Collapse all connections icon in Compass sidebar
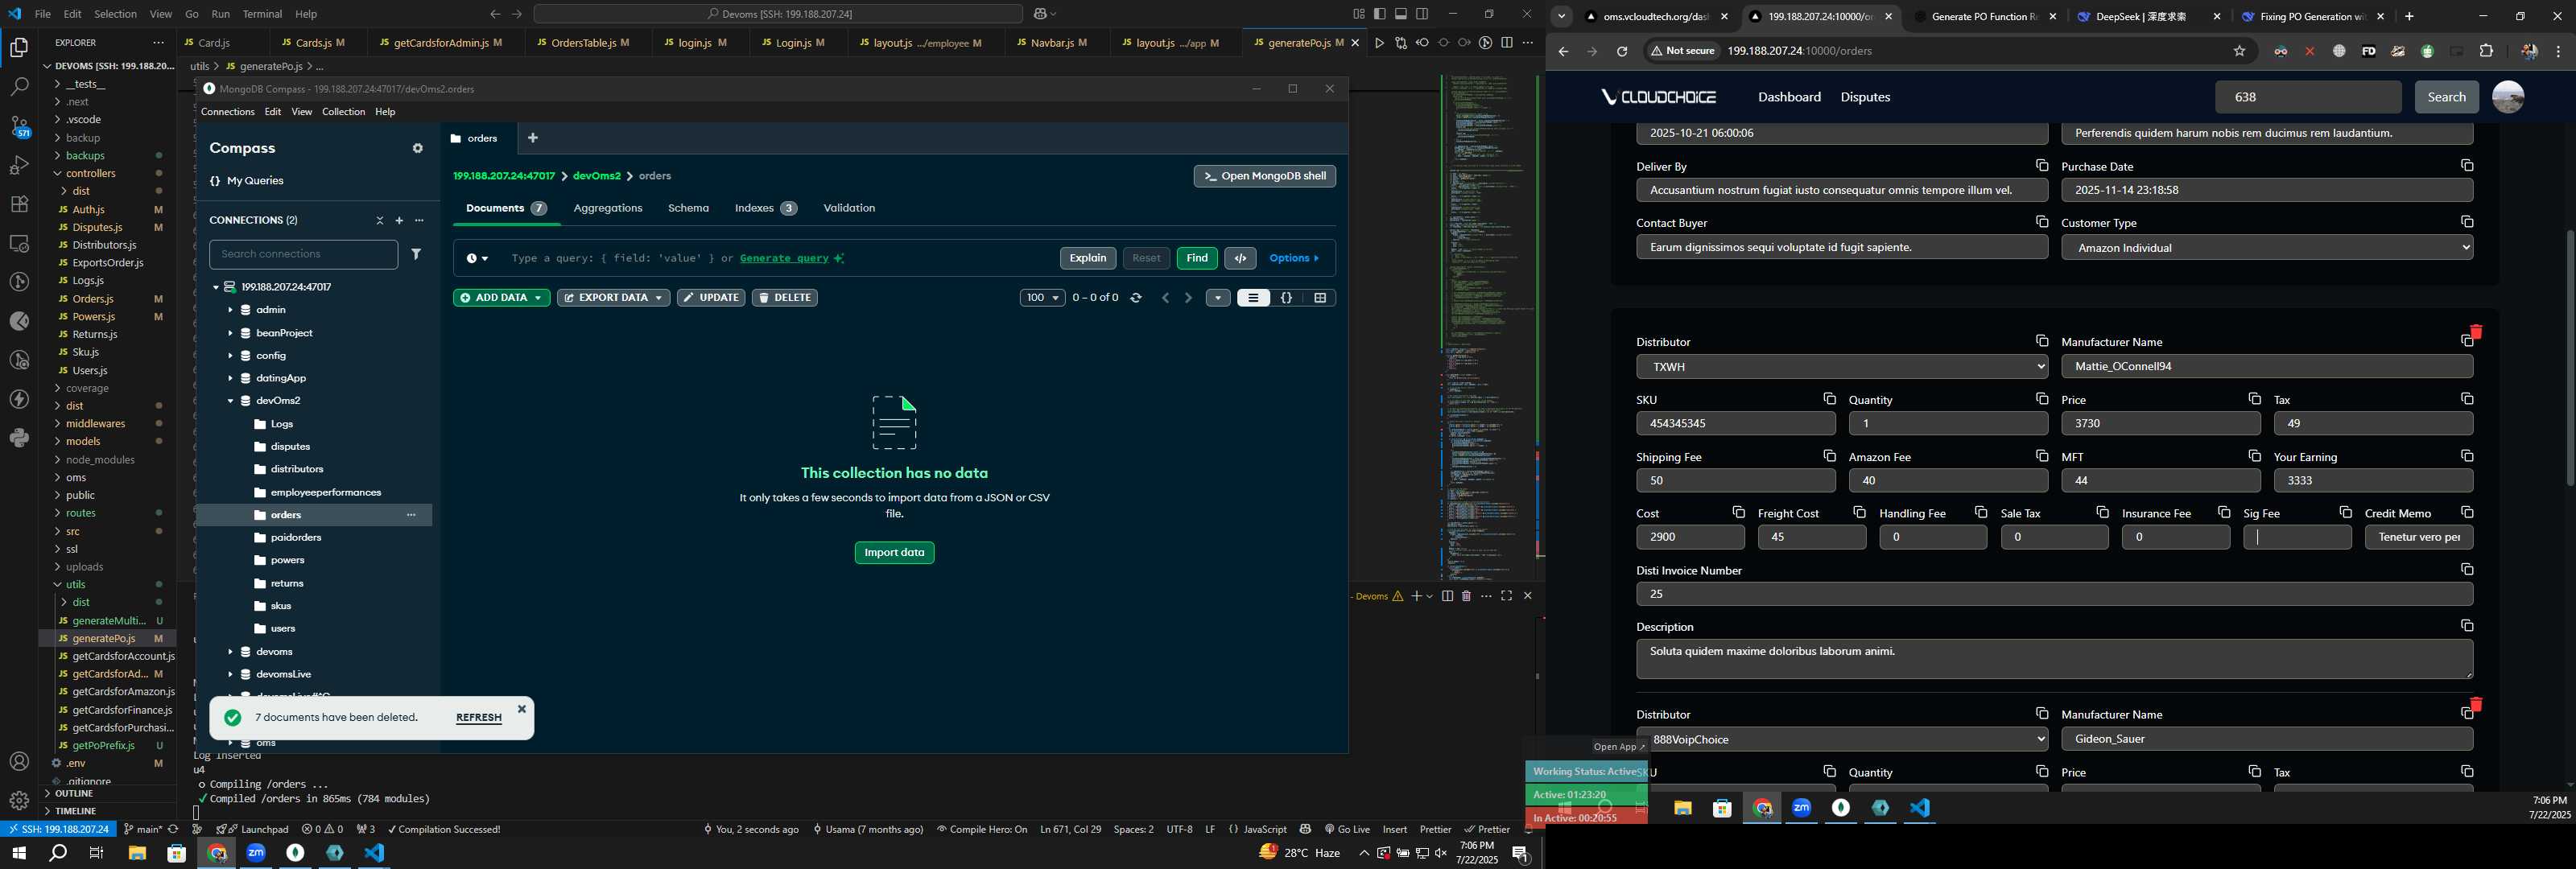Viewport: 2576px width, 869px height. [x=379, y=220]
